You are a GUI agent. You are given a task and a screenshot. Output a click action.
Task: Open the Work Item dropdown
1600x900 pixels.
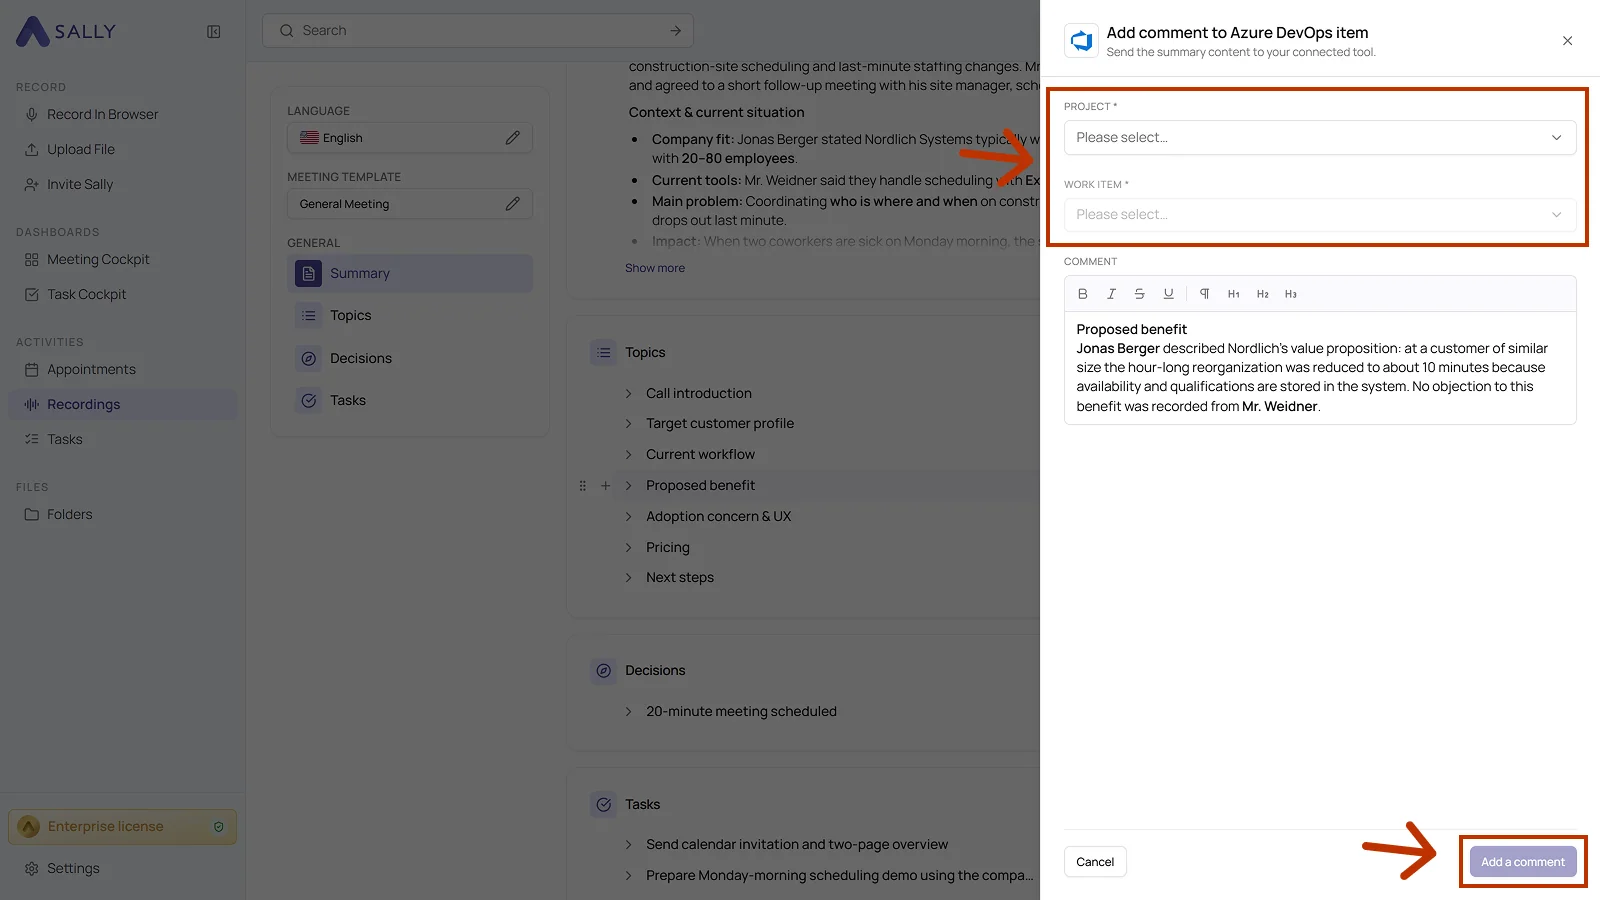coord(1320,214)
